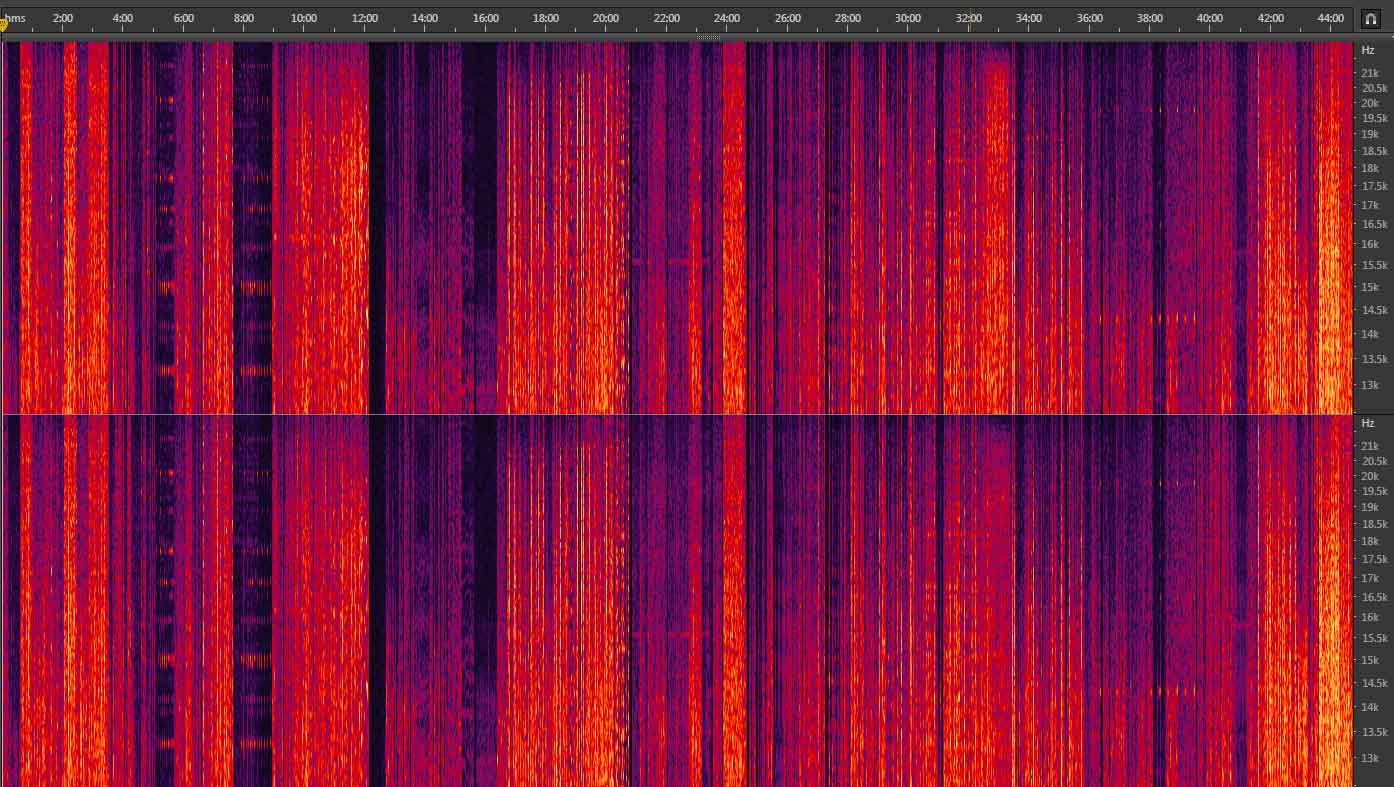Click 19k on lower channel frequency scale

pyautogui.click(x=1370, y=507)
